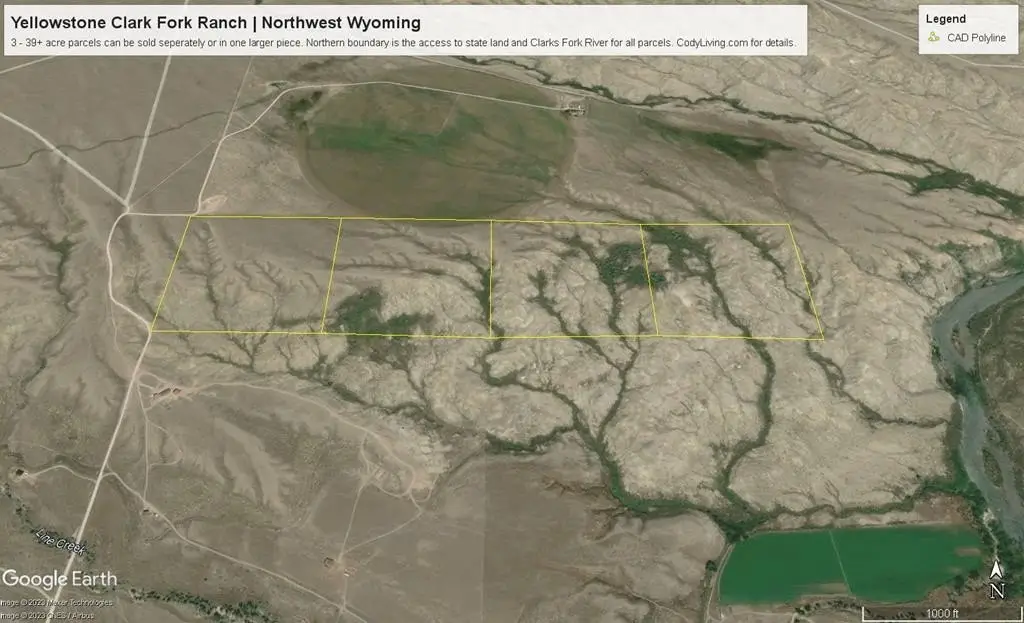Click the Legend heading

click(946, 18)
